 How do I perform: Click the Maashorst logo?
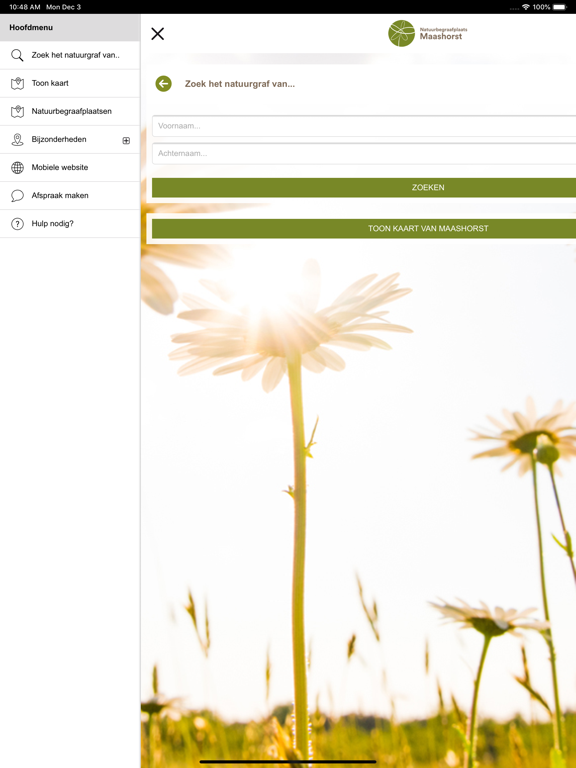click(428, 33)
